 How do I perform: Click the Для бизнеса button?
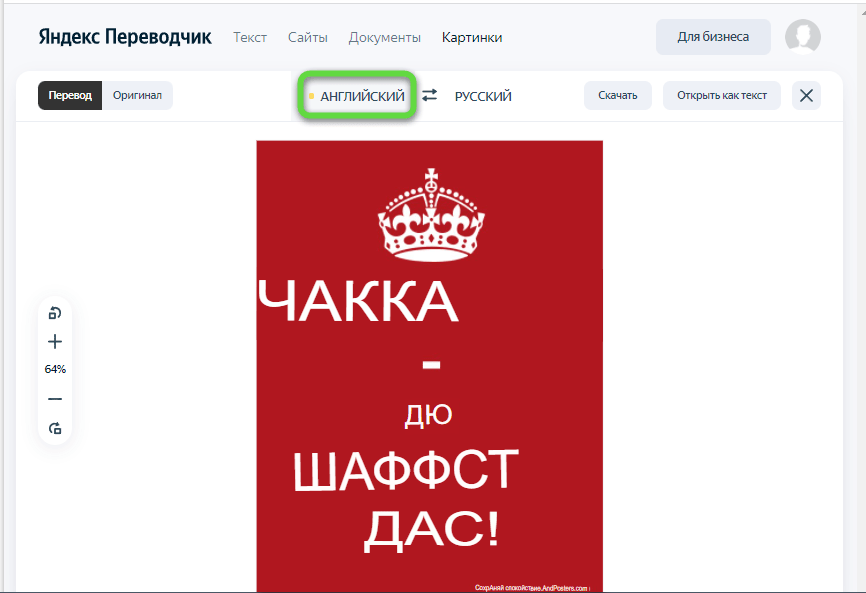(713, 37)
